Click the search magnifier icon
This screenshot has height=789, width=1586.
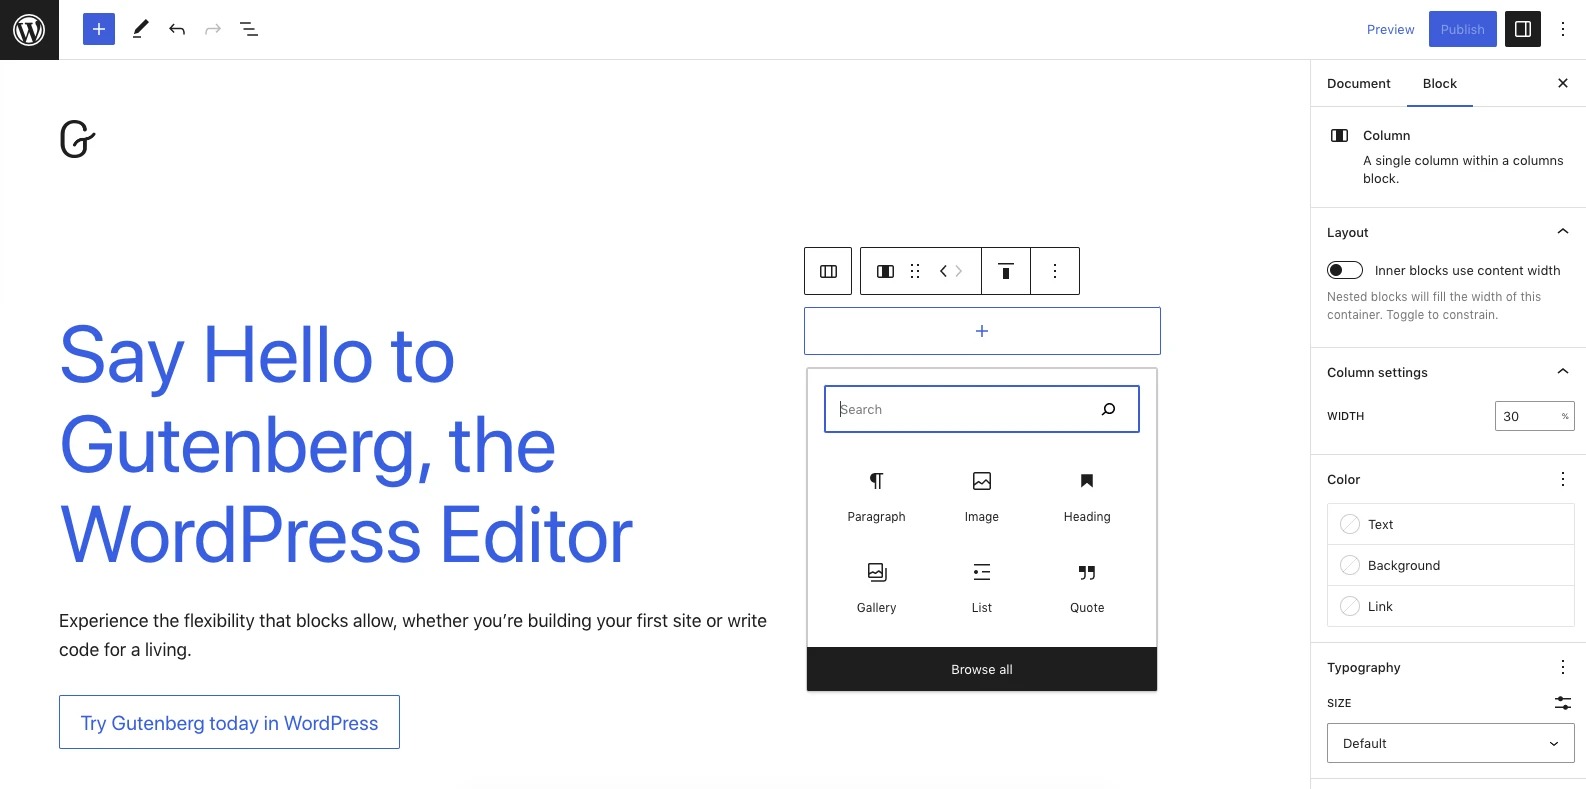(x=1108, y=409)
